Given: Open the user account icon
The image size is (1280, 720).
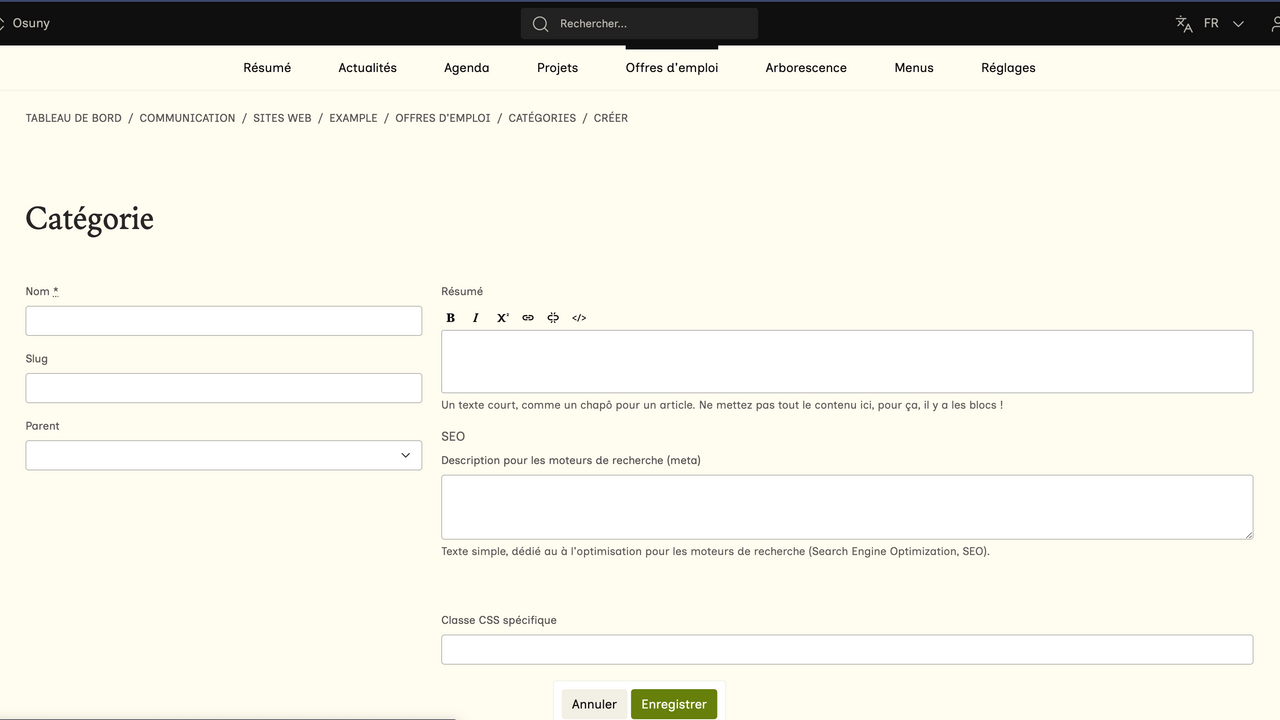Looking at the screenshot, I should pyautogui.click(x=1273, y=24).
